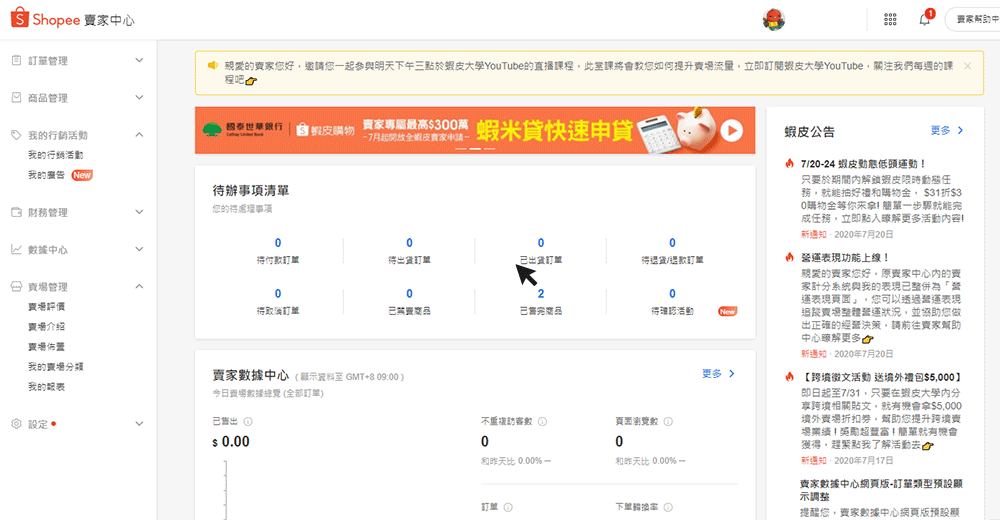1000x520 pixels.
Task: Collapse the 我的行銷活動 sidebar section
Action: pyautogui.click(x=139, y=135)
